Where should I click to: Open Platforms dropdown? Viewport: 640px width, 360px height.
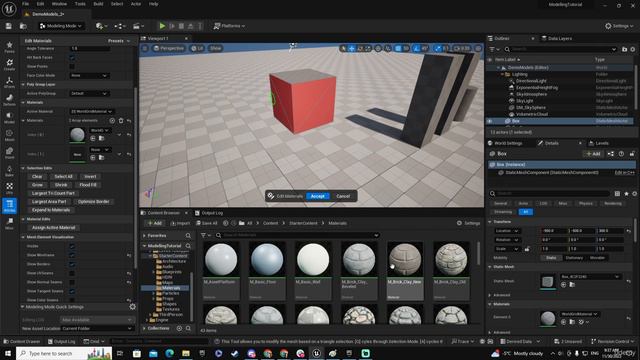coord(229,26)
